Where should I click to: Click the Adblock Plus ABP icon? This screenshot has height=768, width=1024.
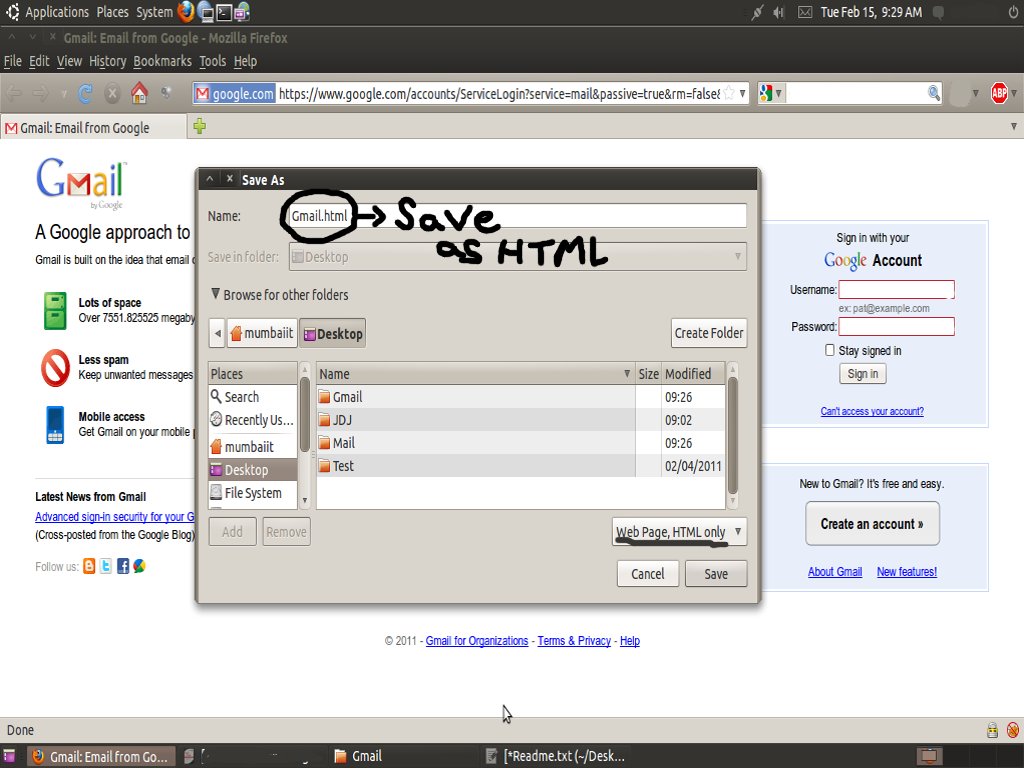(x=999, y=93)
